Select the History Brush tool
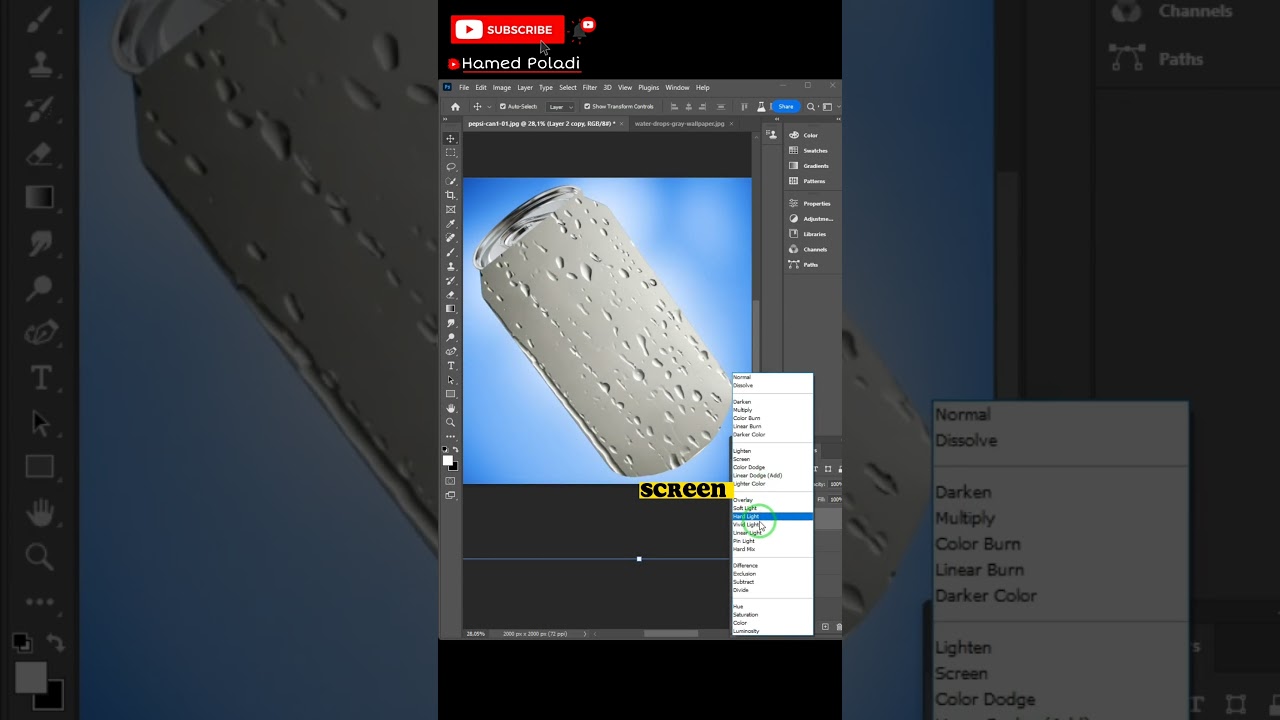 coord(451,280)
